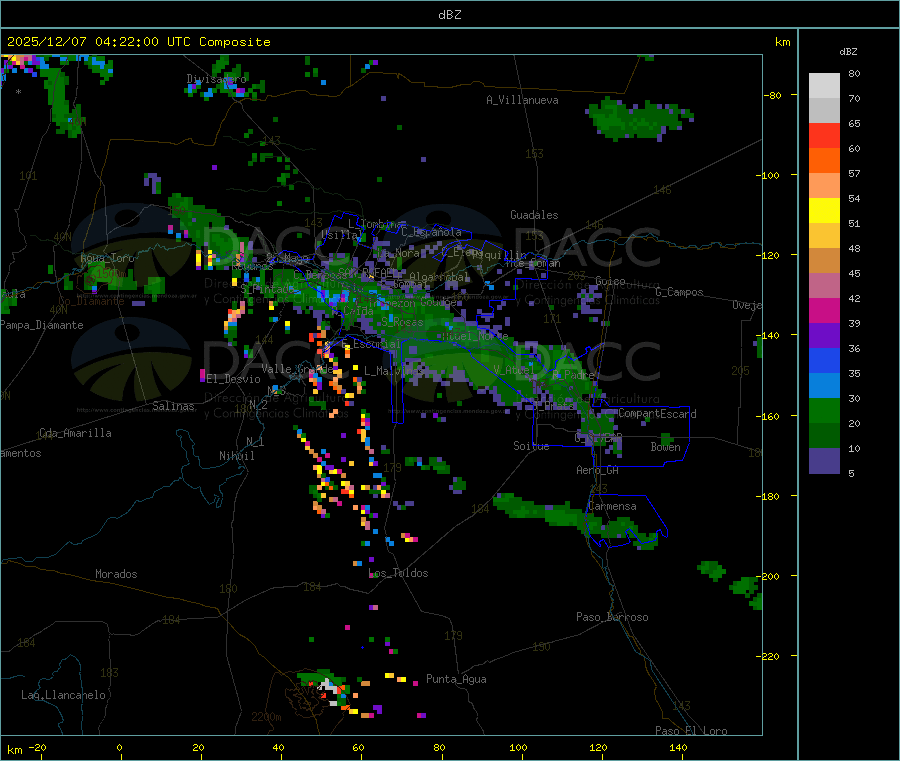Click the G_Campos place label

coord(680,292)
